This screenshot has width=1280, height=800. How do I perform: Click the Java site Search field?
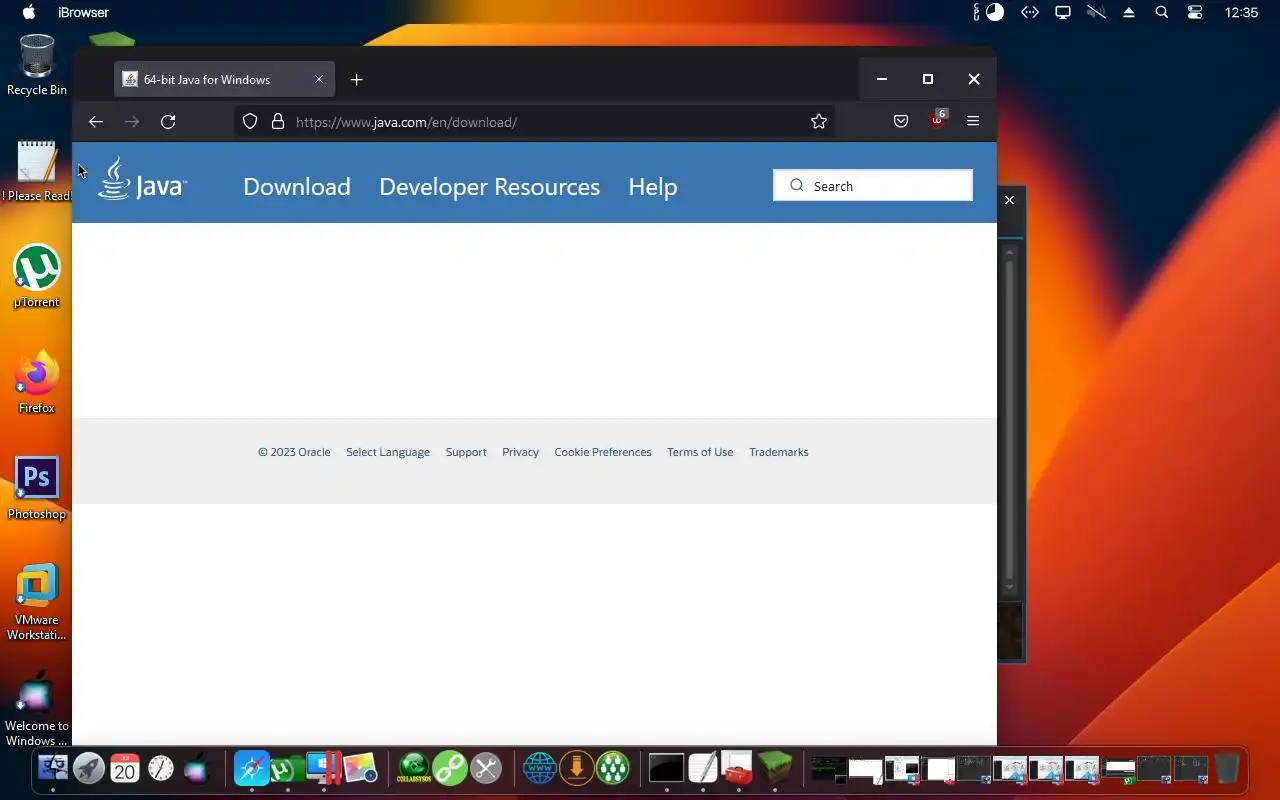(873, 186)
